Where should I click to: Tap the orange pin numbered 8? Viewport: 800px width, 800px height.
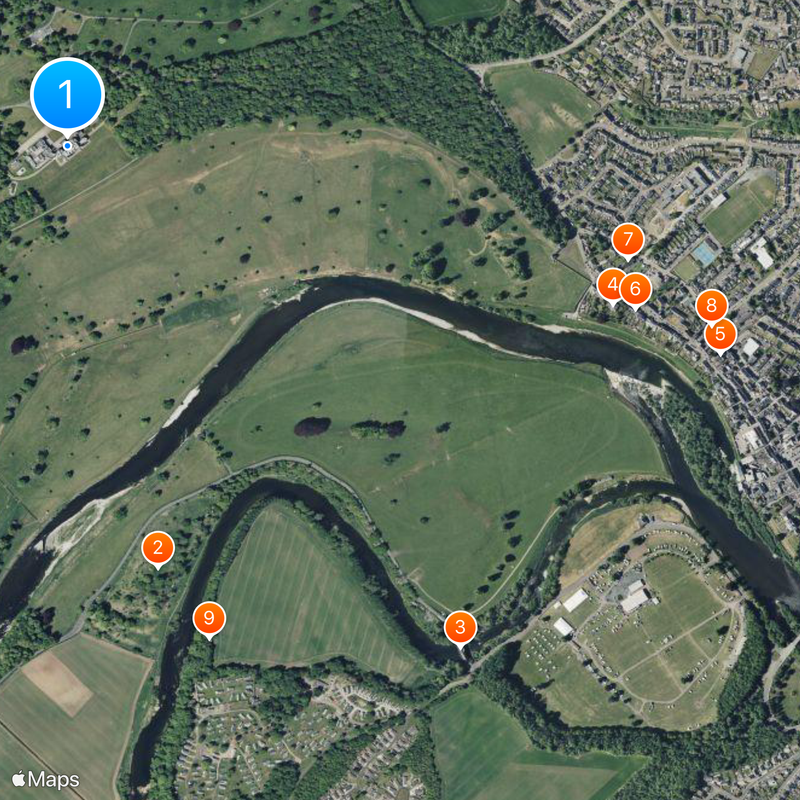[711, 306]
